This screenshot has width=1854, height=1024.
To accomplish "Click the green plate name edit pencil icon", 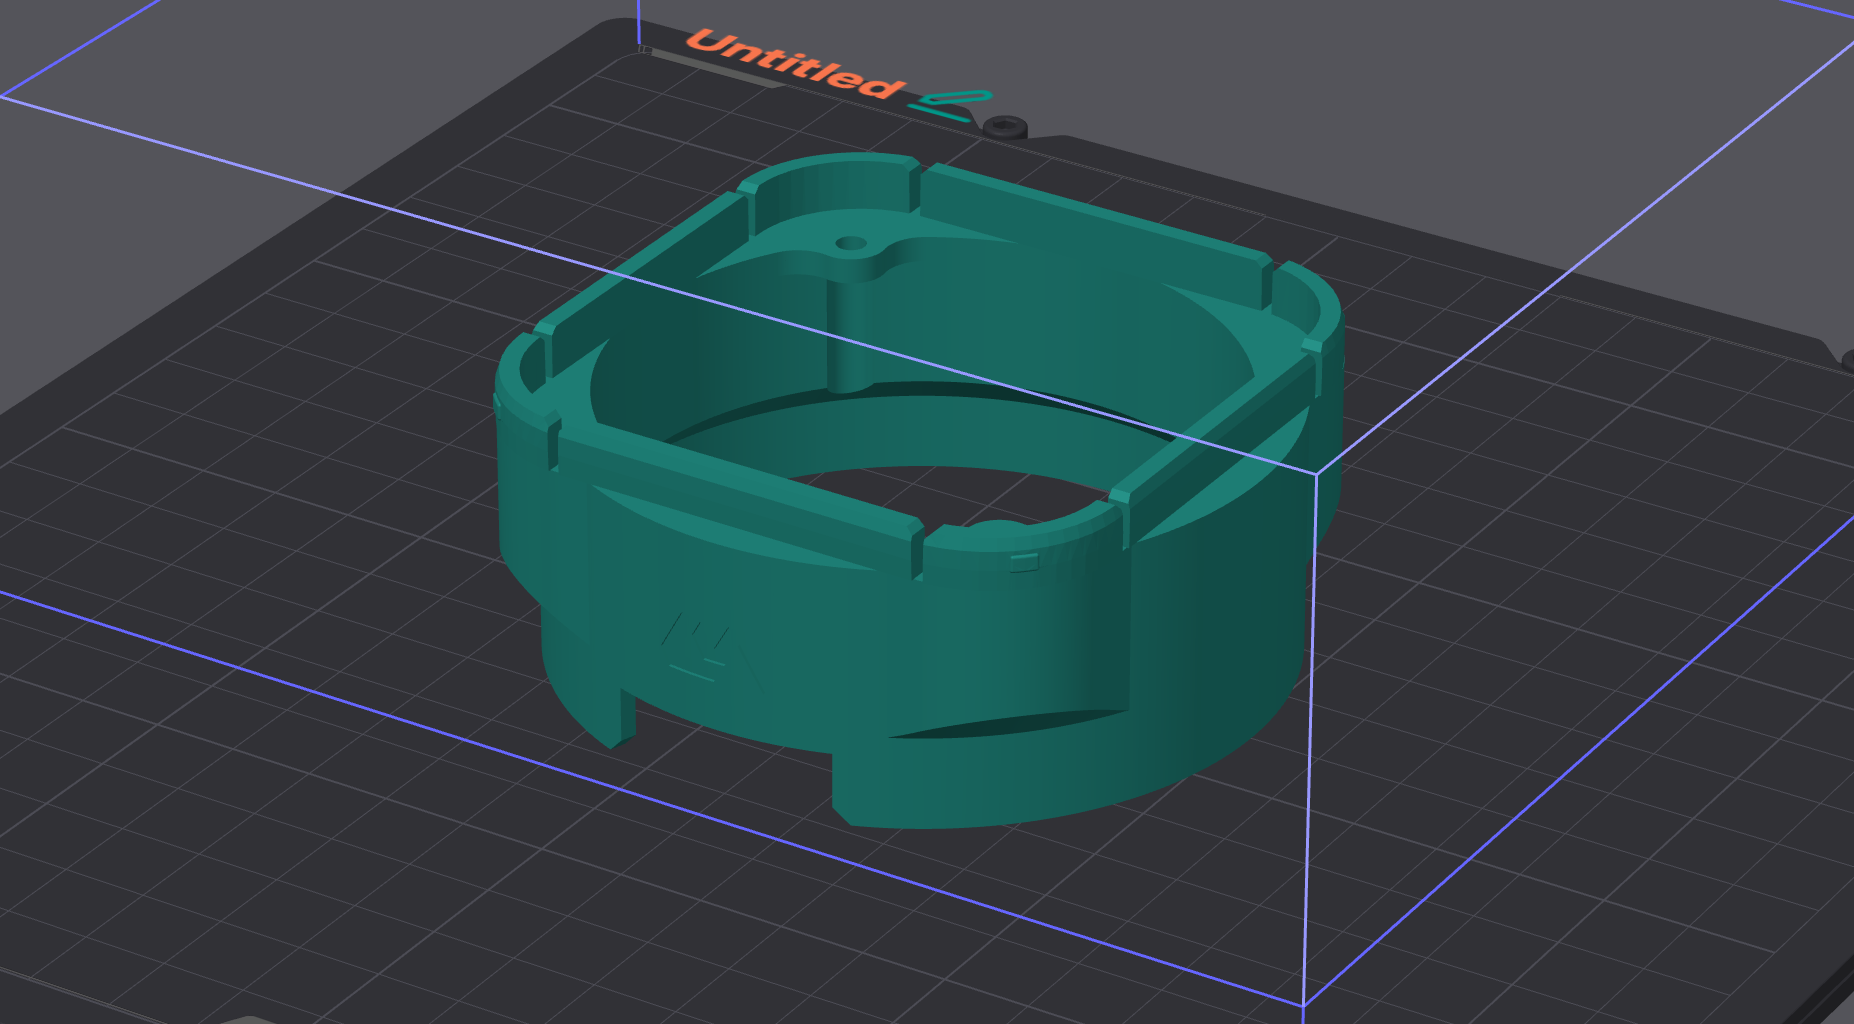I will coord(953,104).
